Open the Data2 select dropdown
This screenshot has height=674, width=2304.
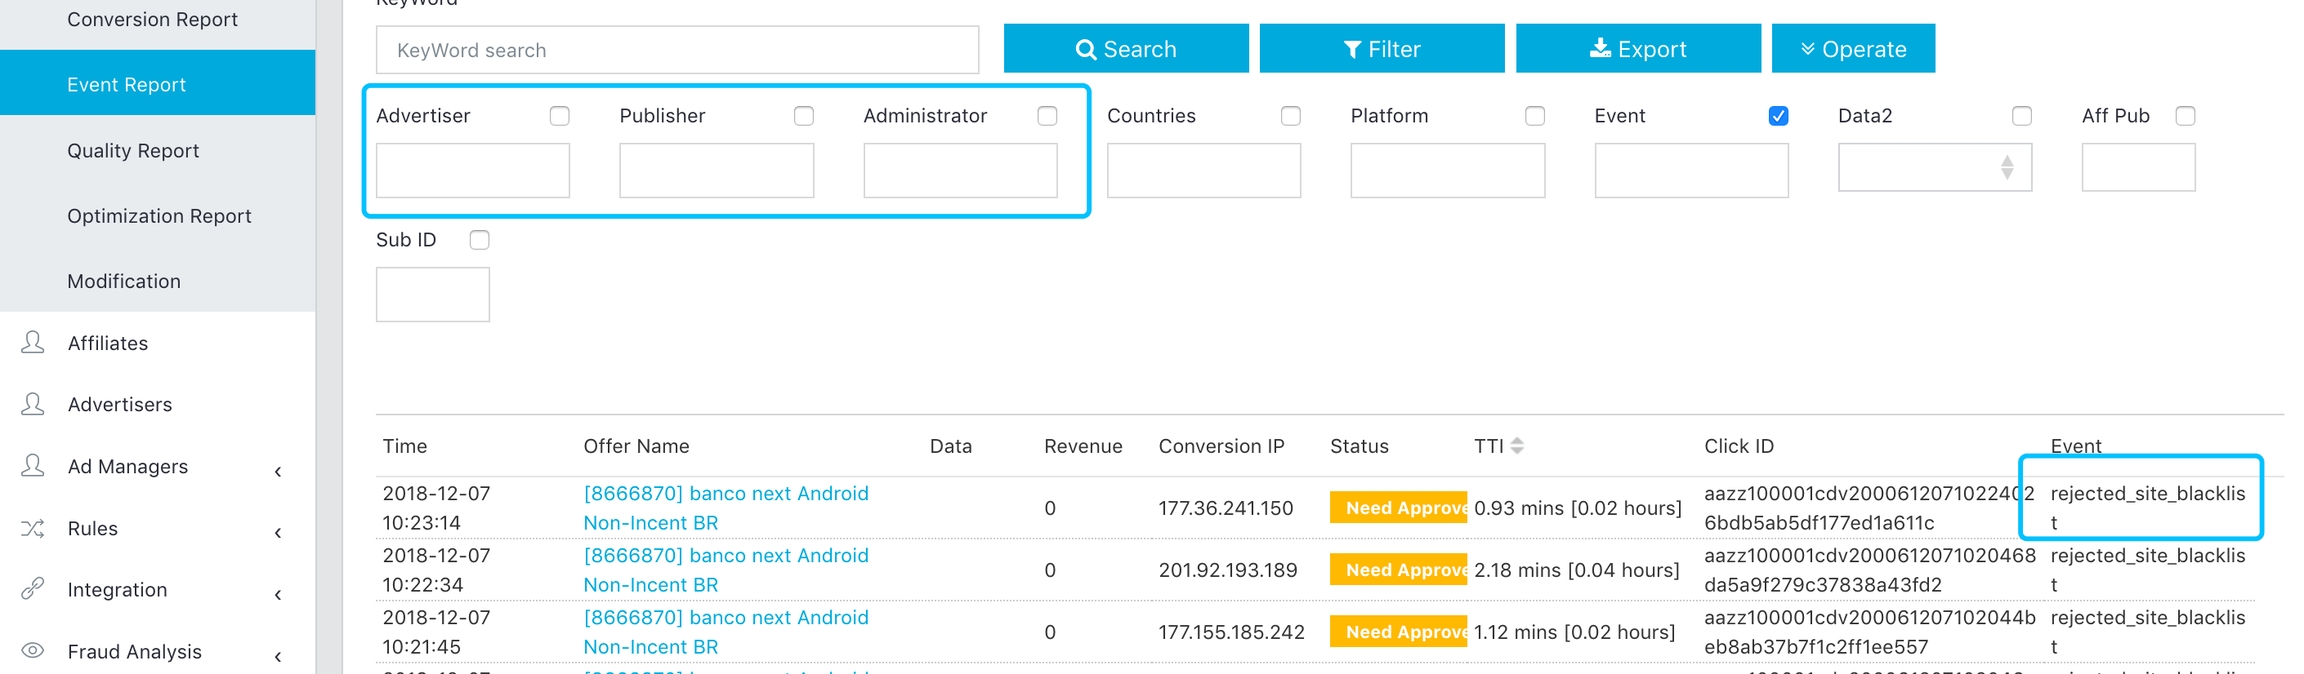[1934, 168]
